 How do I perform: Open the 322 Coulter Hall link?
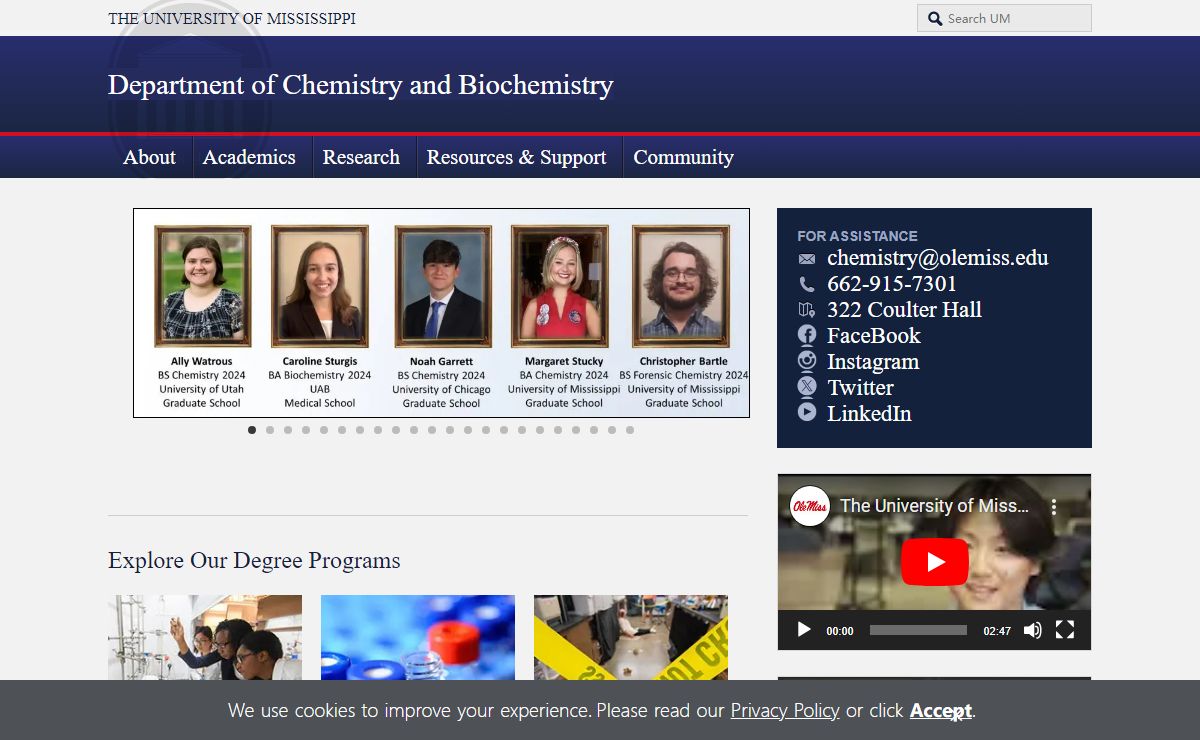point(904,309)
